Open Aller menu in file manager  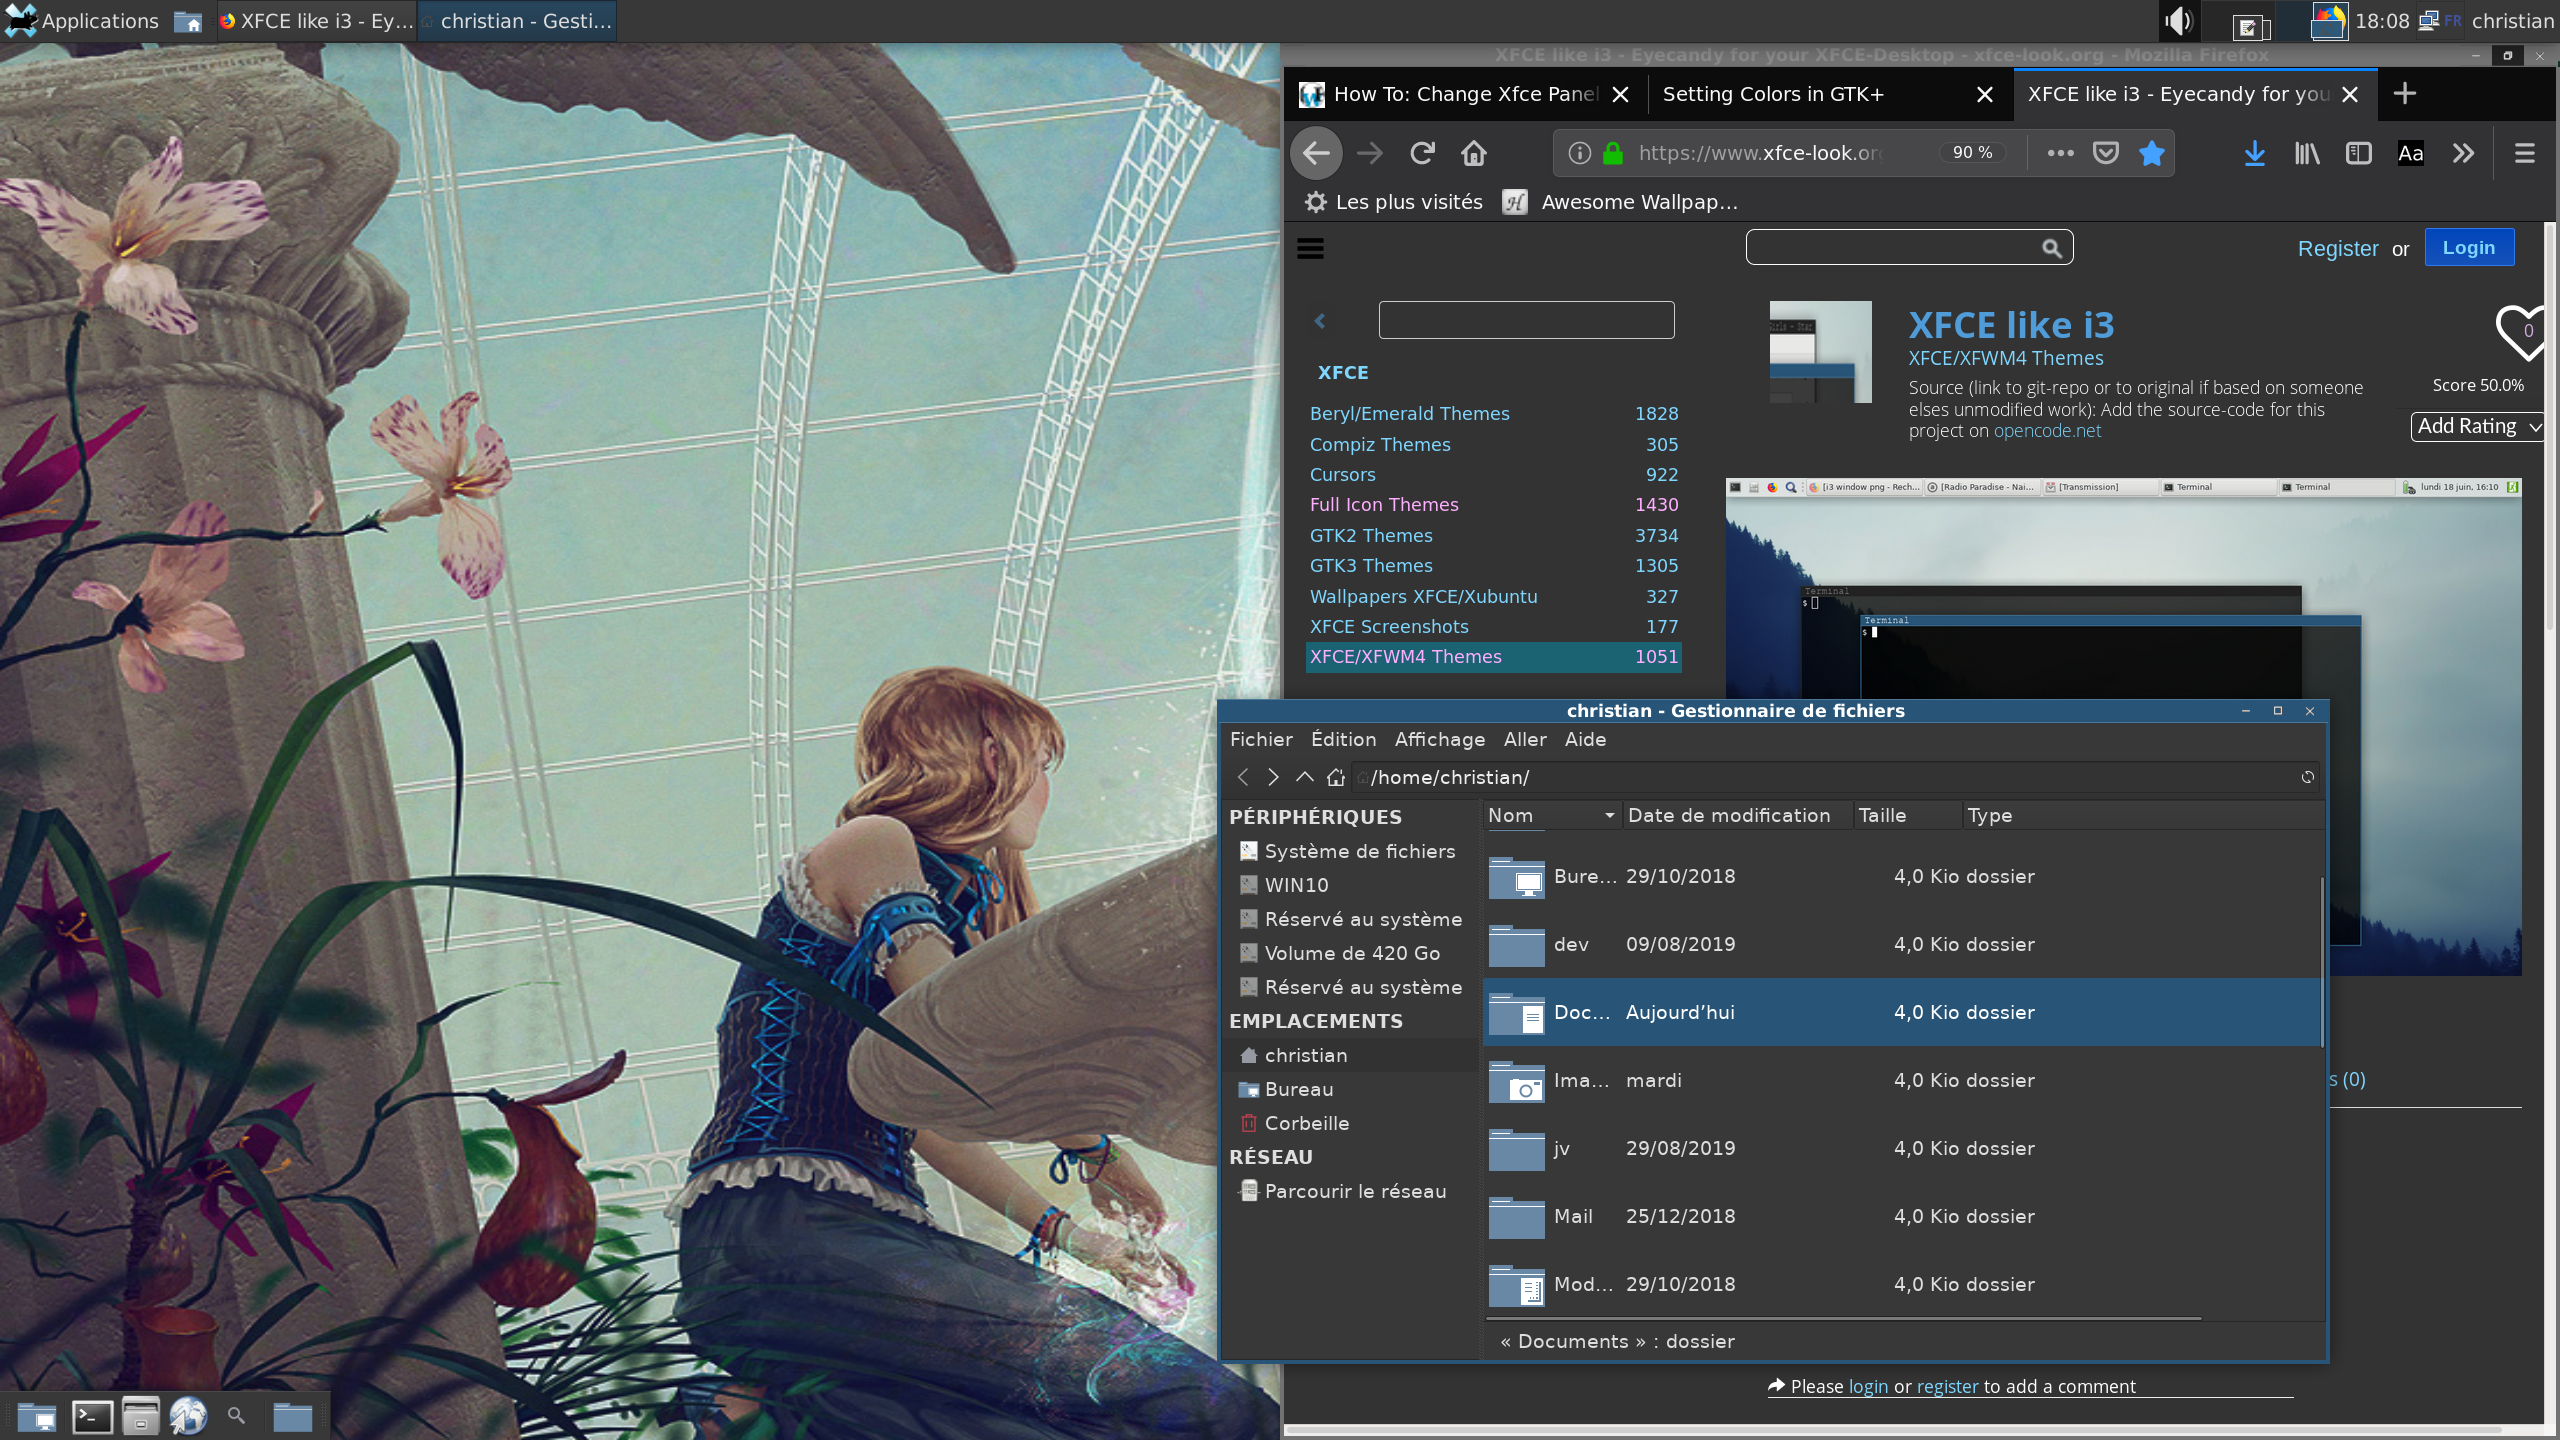coord(1525,739)
